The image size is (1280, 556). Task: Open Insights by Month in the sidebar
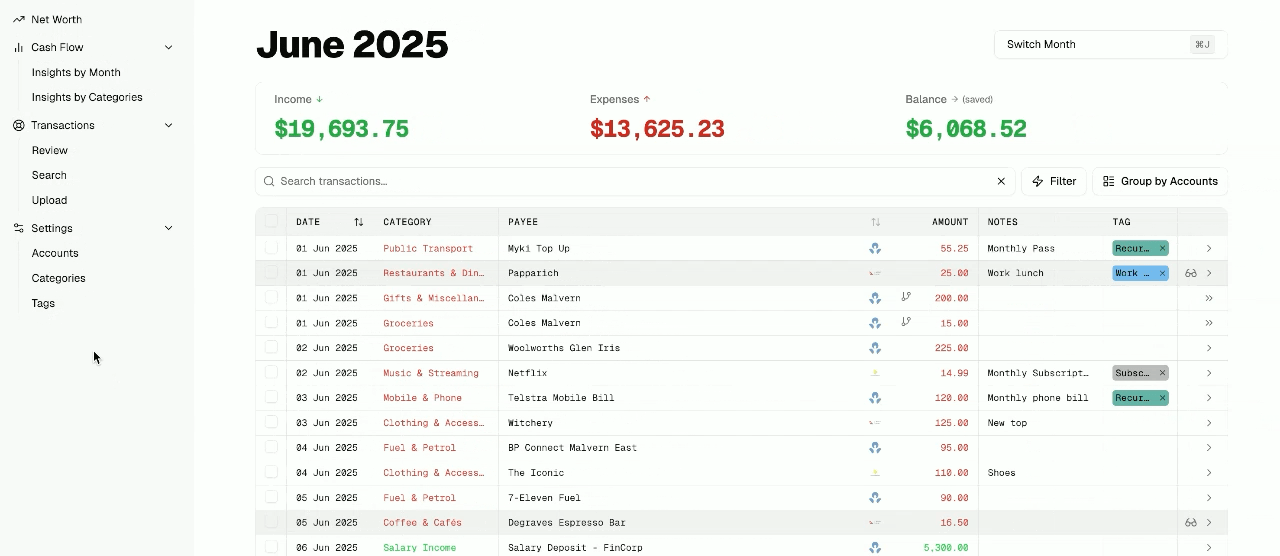coord(76,72)
